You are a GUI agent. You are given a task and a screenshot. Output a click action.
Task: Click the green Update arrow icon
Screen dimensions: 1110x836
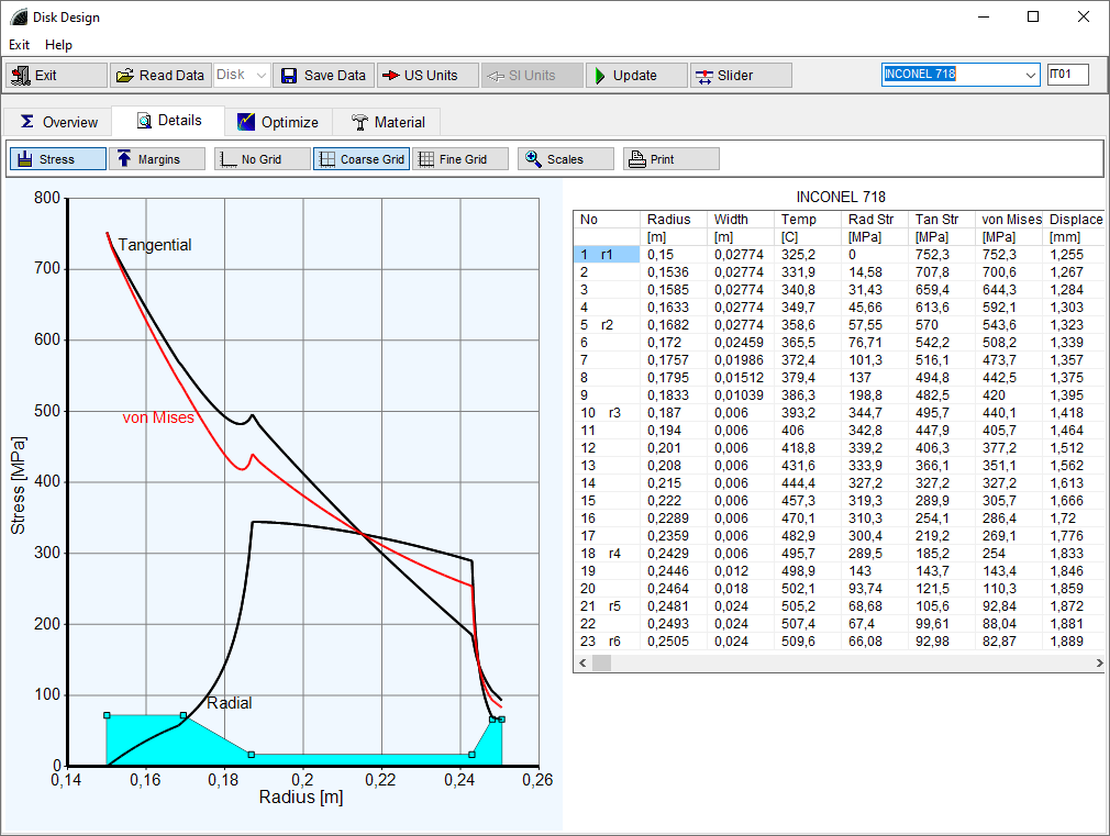tap(600, 76)
